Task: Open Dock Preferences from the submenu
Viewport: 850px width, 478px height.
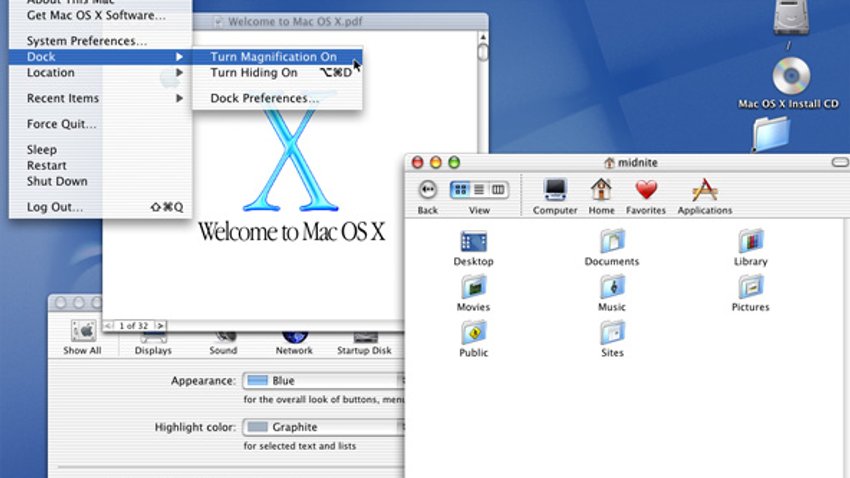Action: point(277,98)
